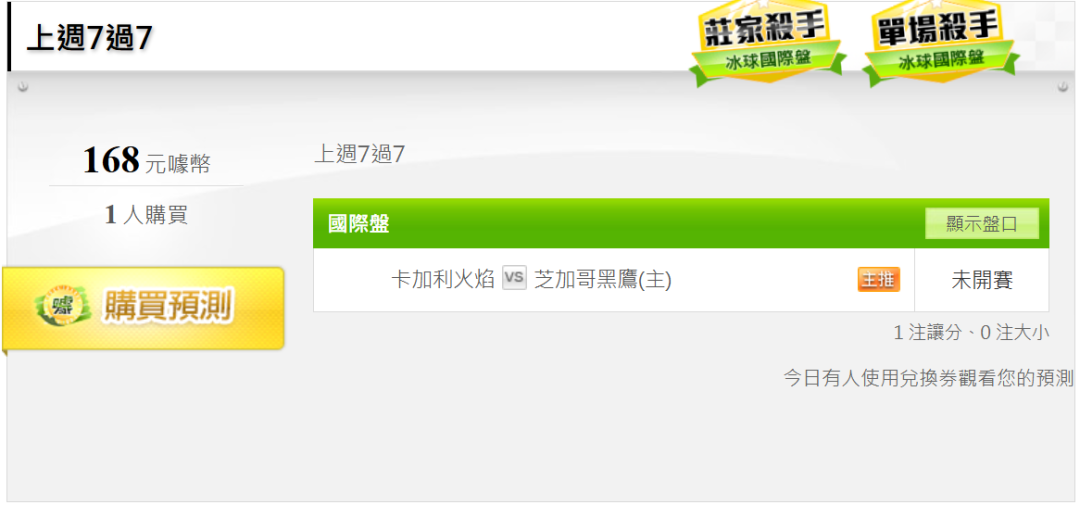This screenshot has height=505, width=1080.
Task: Click the 1 注讓分、0 注大小 summary text
Action: 971,333
